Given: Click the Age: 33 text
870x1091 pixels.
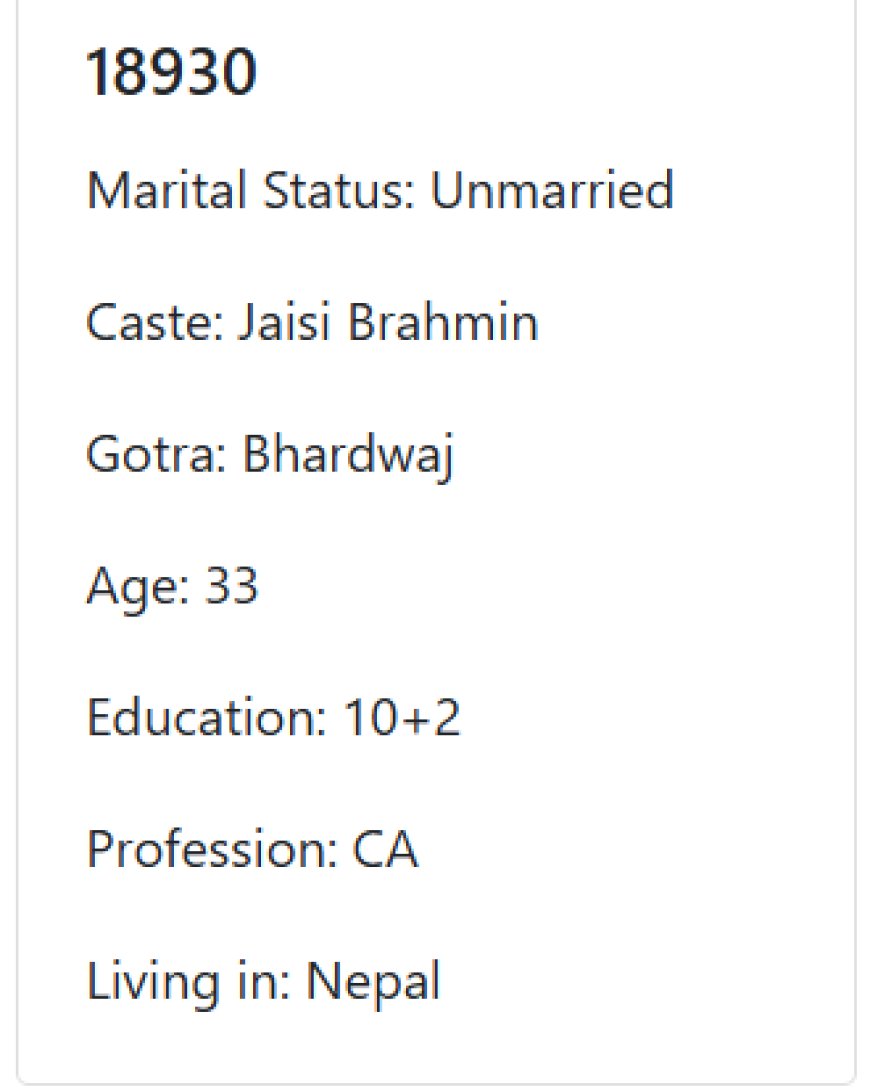Looking at the screenshot, I should tap(172, 588).
